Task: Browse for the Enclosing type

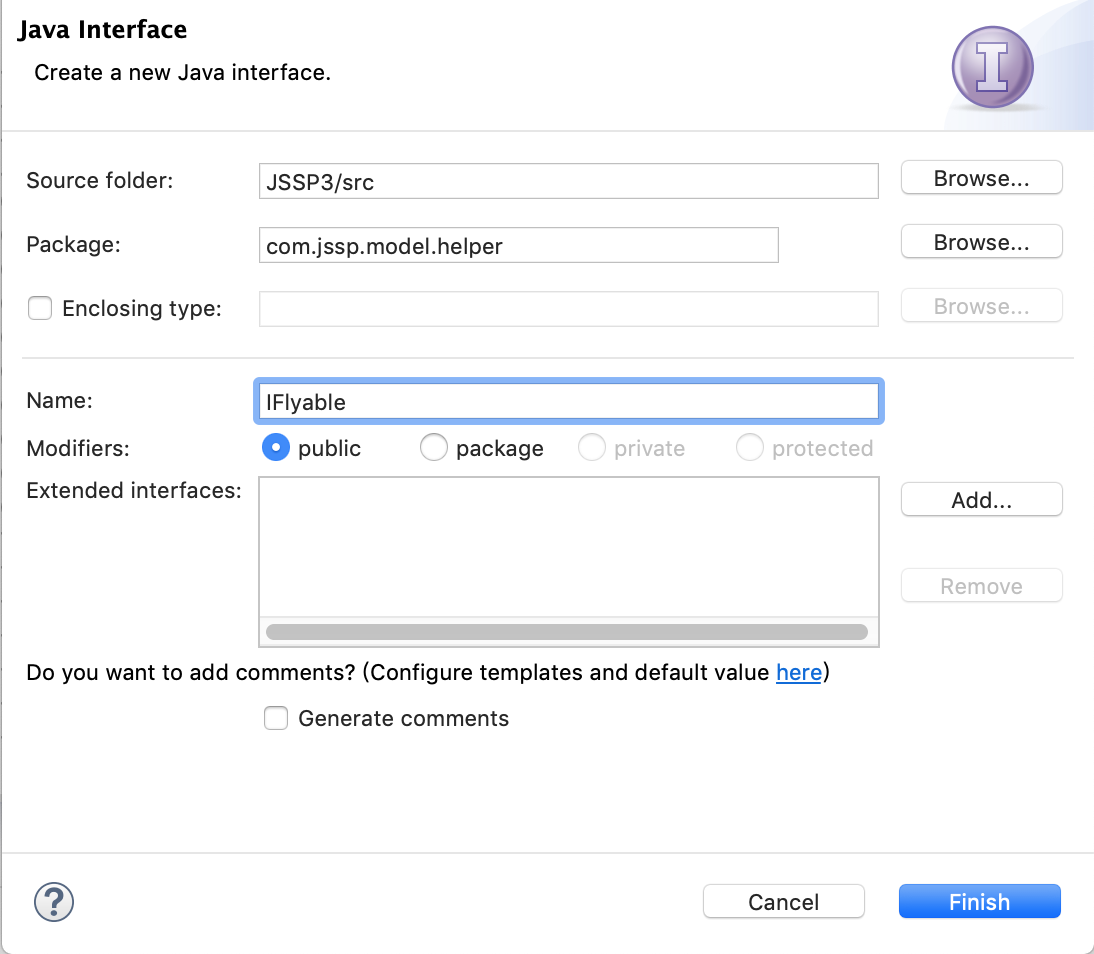Action: click(x=982, y=306)
